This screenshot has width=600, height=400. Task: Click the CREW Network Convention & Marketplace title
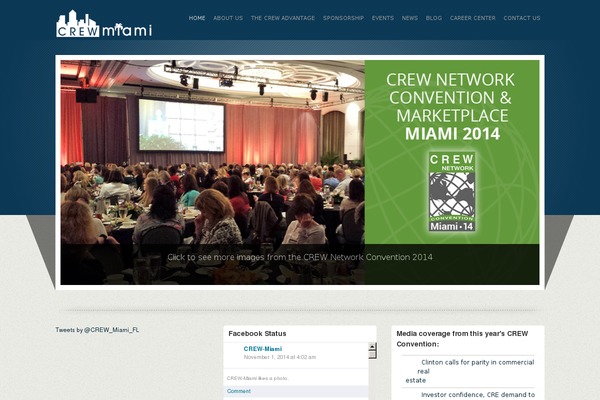tap(452, 107)
